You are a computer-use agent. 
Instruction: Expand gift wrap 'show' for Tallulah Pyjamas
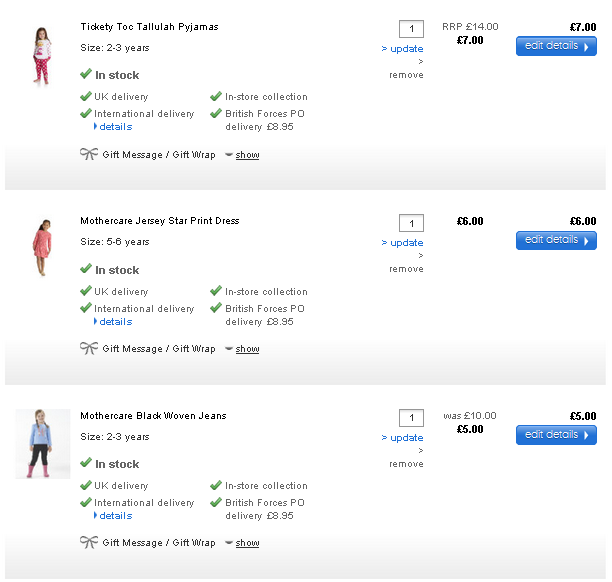(x=247, y=155)
